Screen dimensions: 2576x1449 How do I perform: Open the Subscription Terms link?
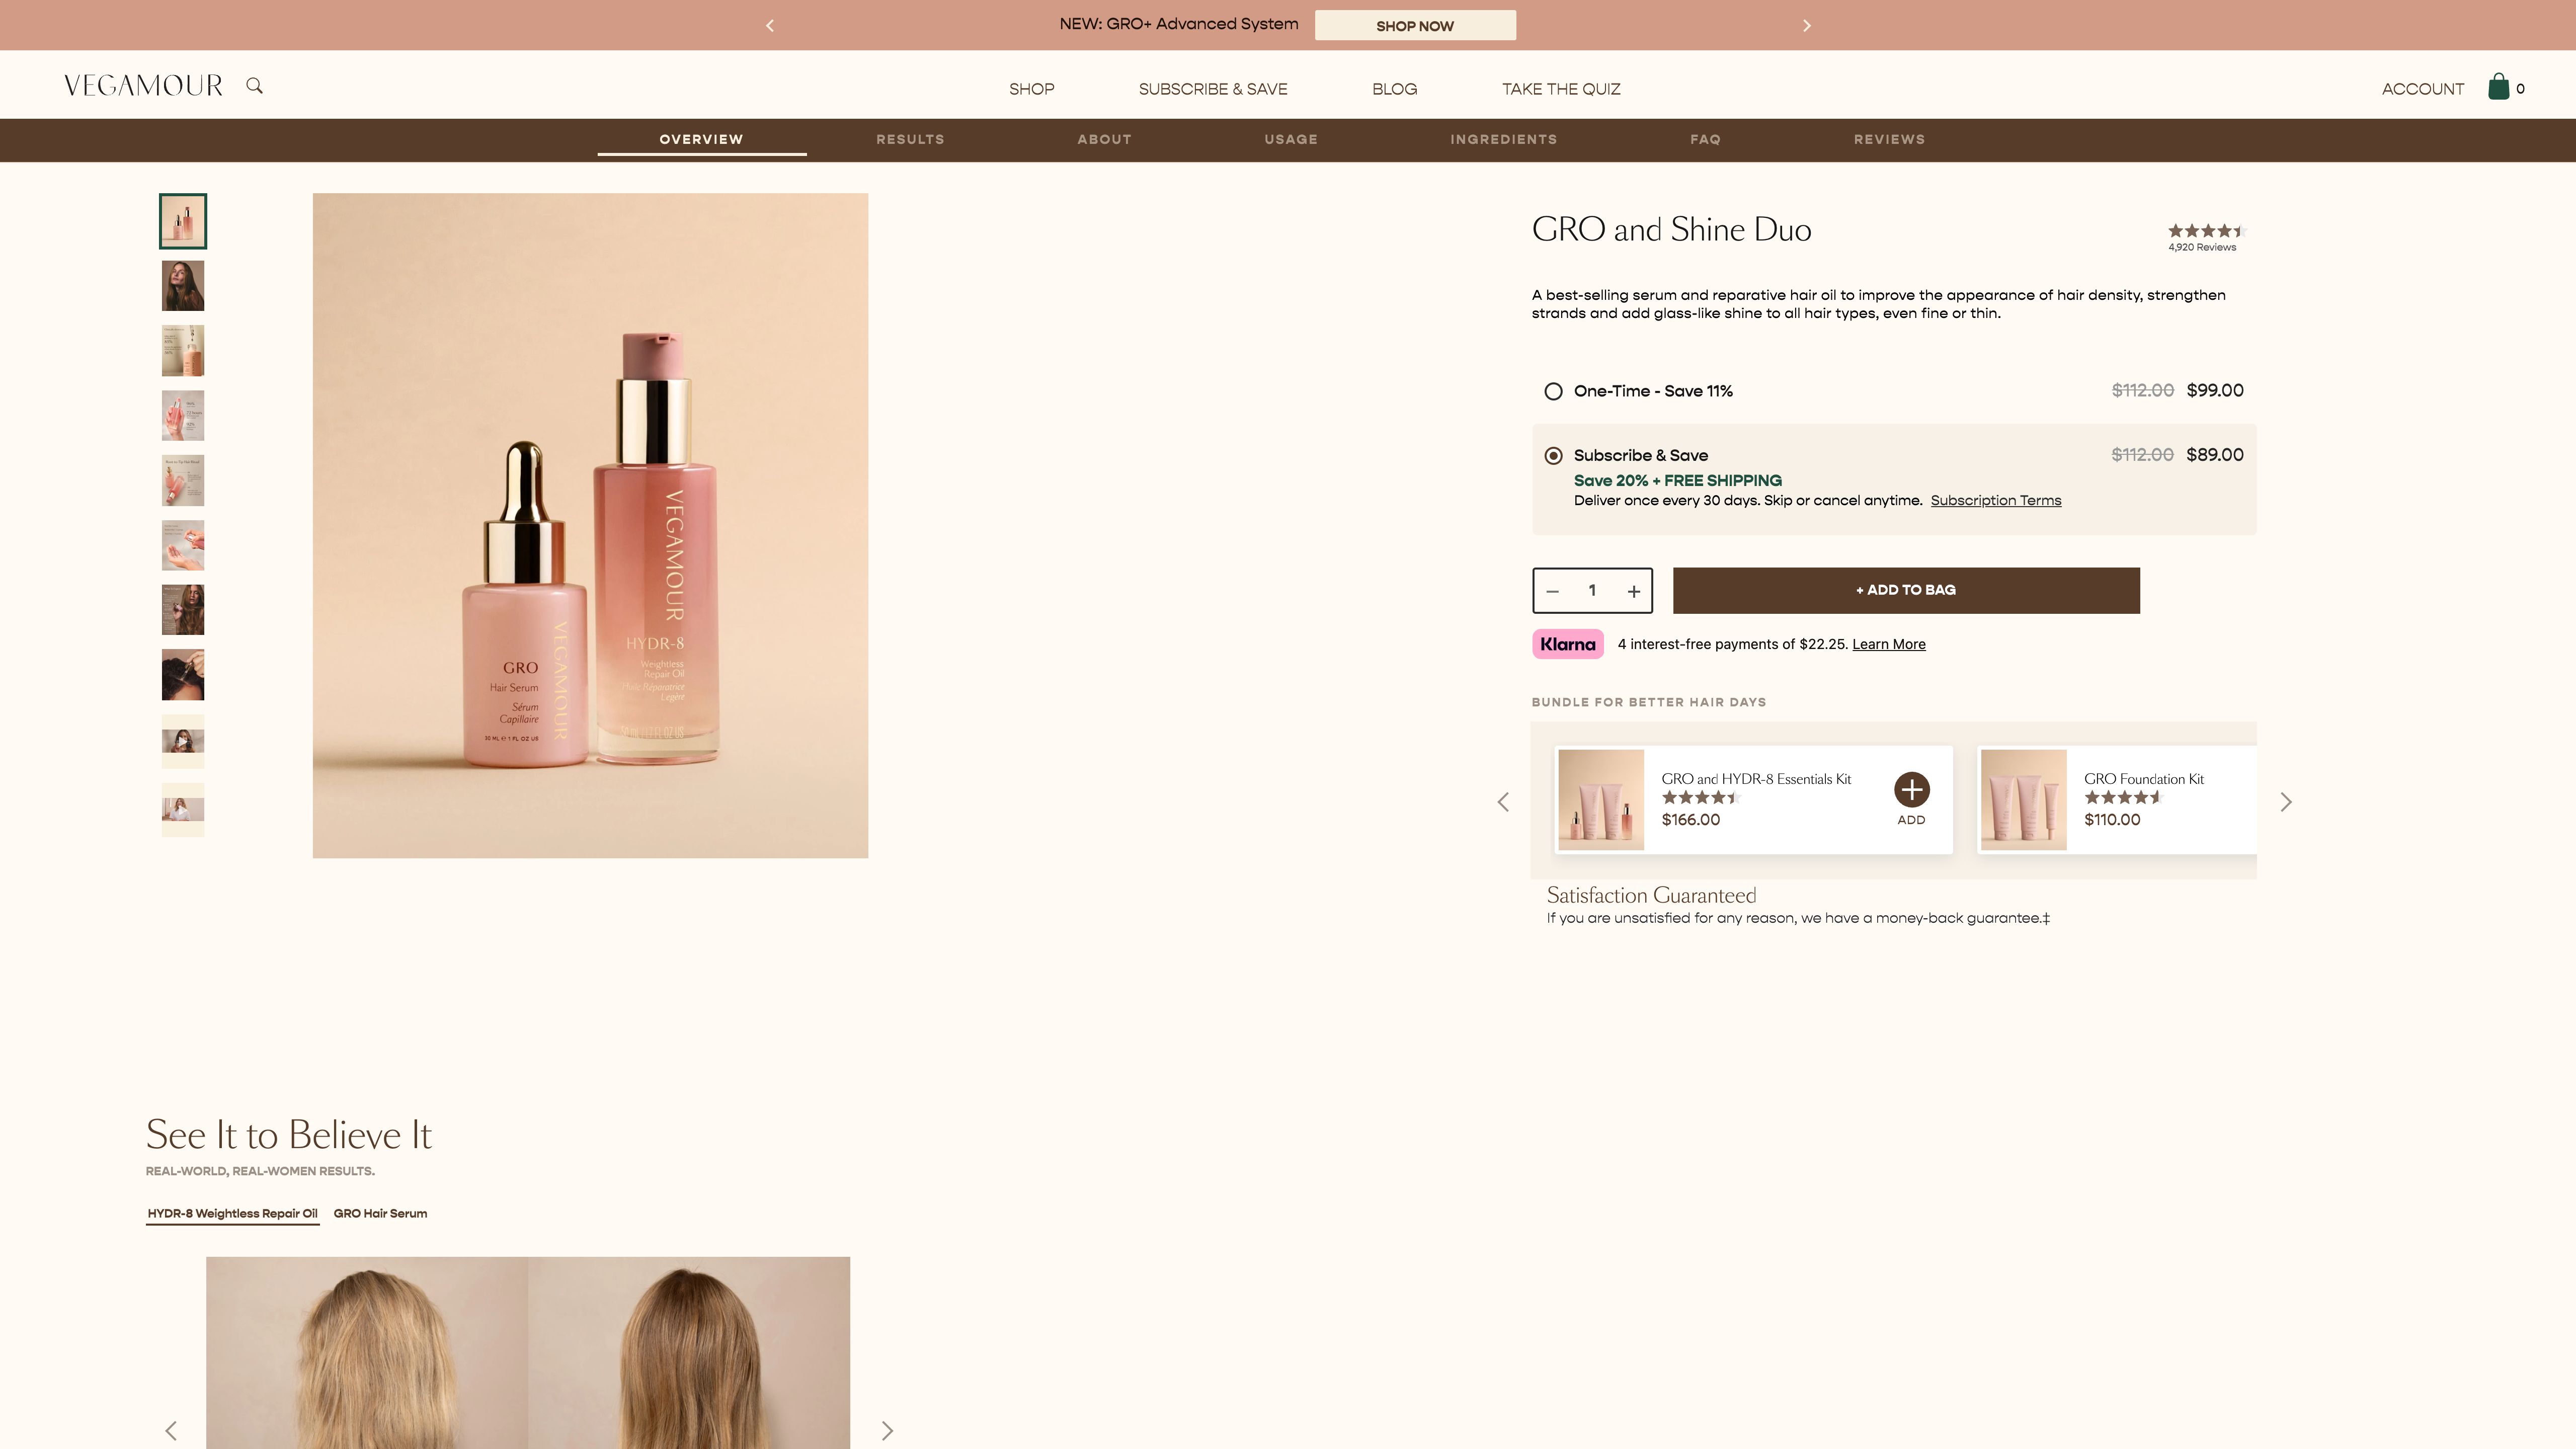pos(1995,500)
